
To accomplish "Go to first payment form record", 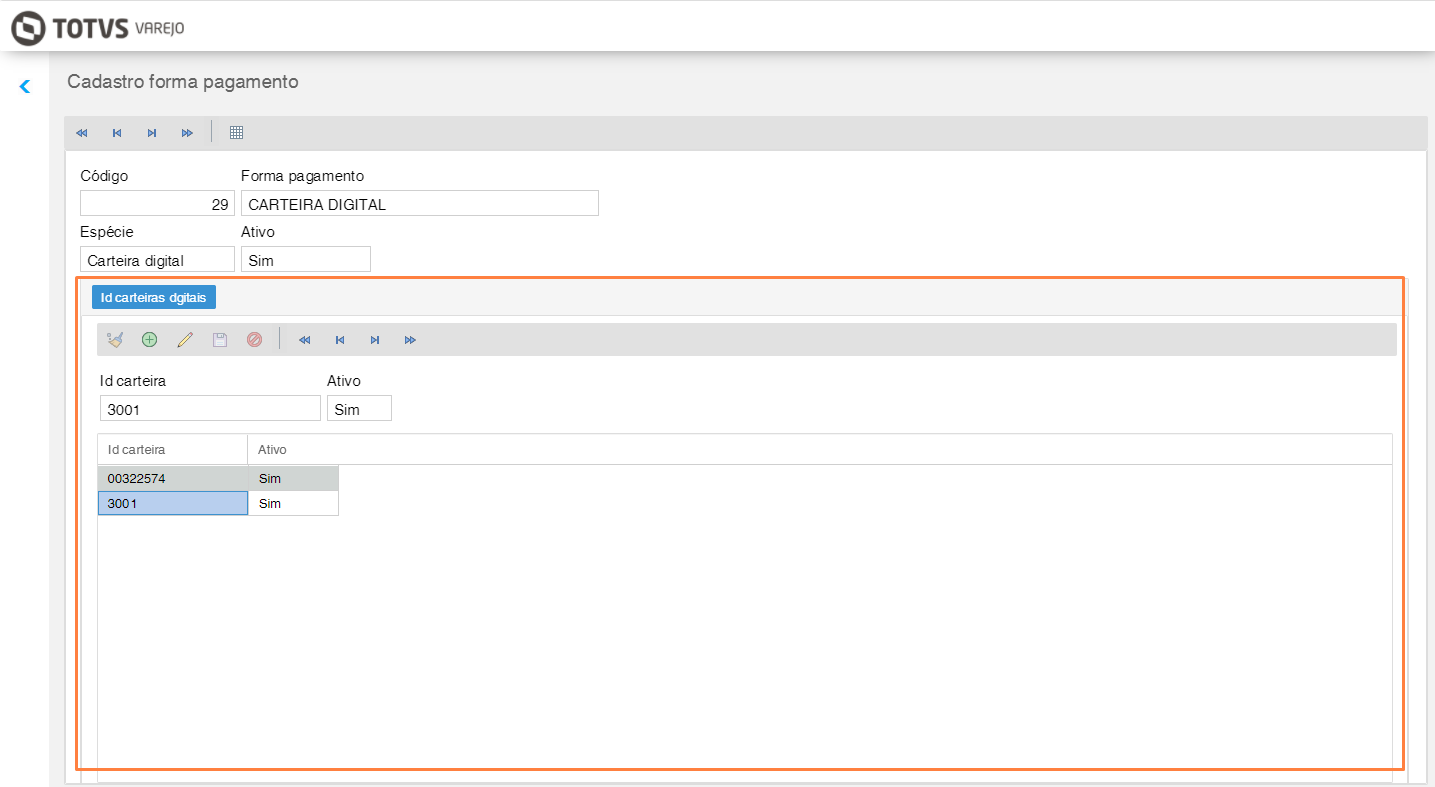I will pyautogui.click(x=82, y=133).
